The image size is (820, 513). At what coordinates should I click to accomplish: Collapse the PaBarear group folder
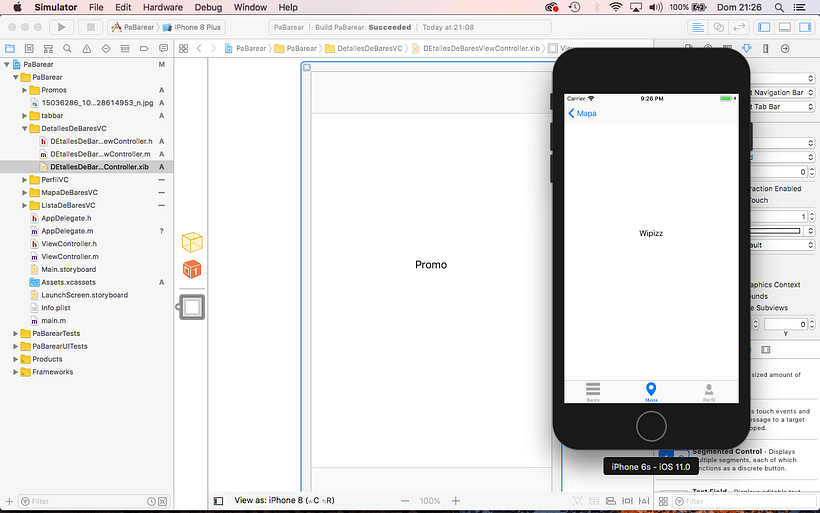coord(16,77)
